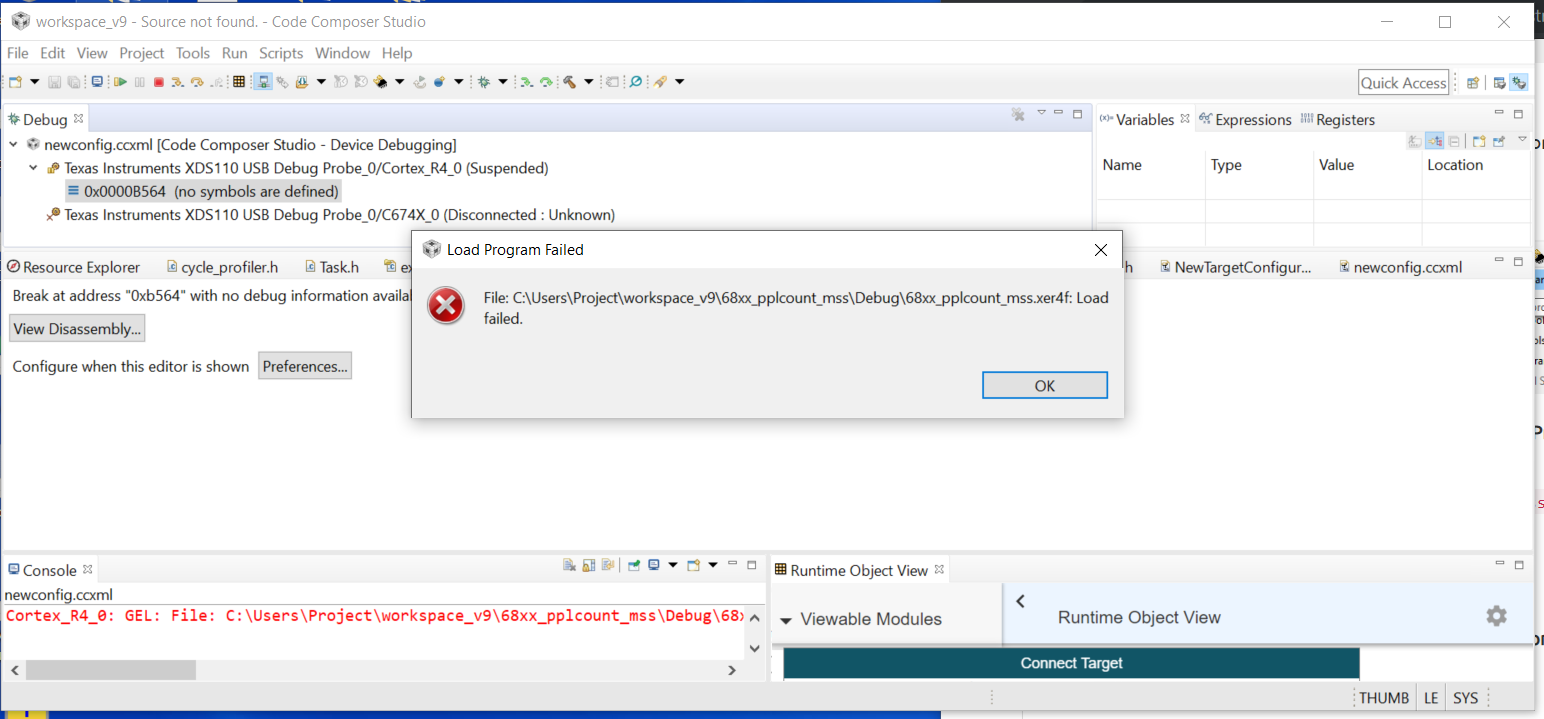
Task: Click the Open Perspective icon near Quick Access
Action: [1473, 83]
